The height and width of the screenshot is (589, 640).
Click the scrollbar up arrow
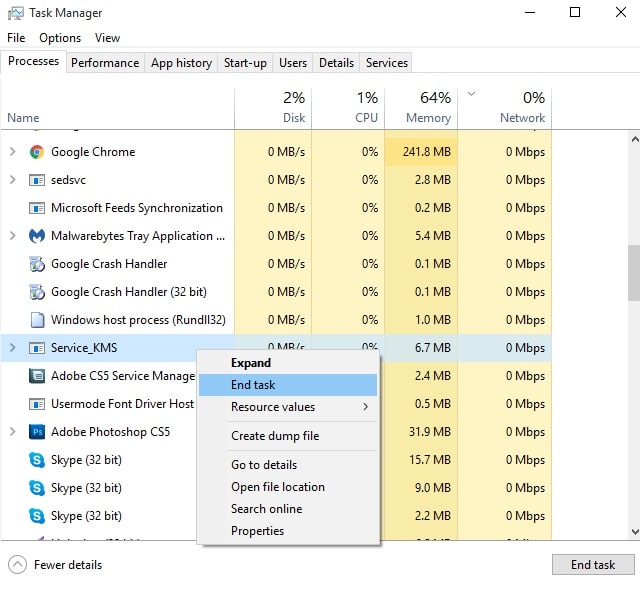pyautogui.click(x=635, y=140)
